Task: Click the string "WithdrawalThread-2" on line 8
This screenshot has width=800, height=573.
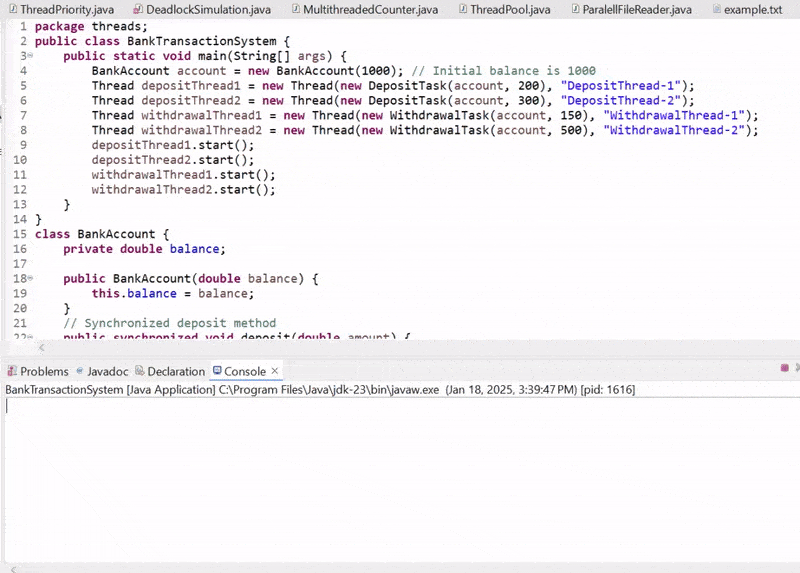Action: pos(674,130)
